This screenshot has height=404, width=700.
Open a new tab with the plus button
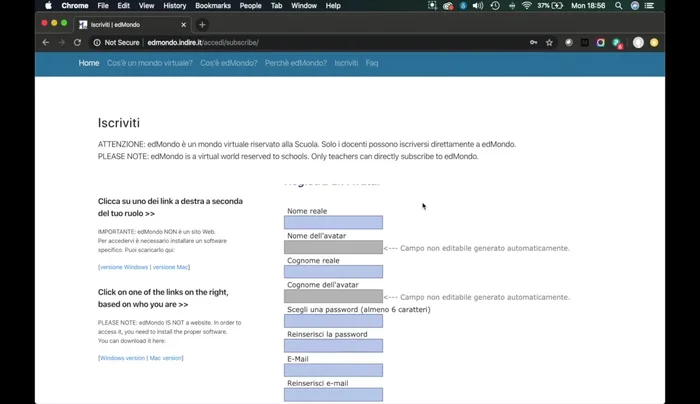click(x=202, y=25)
